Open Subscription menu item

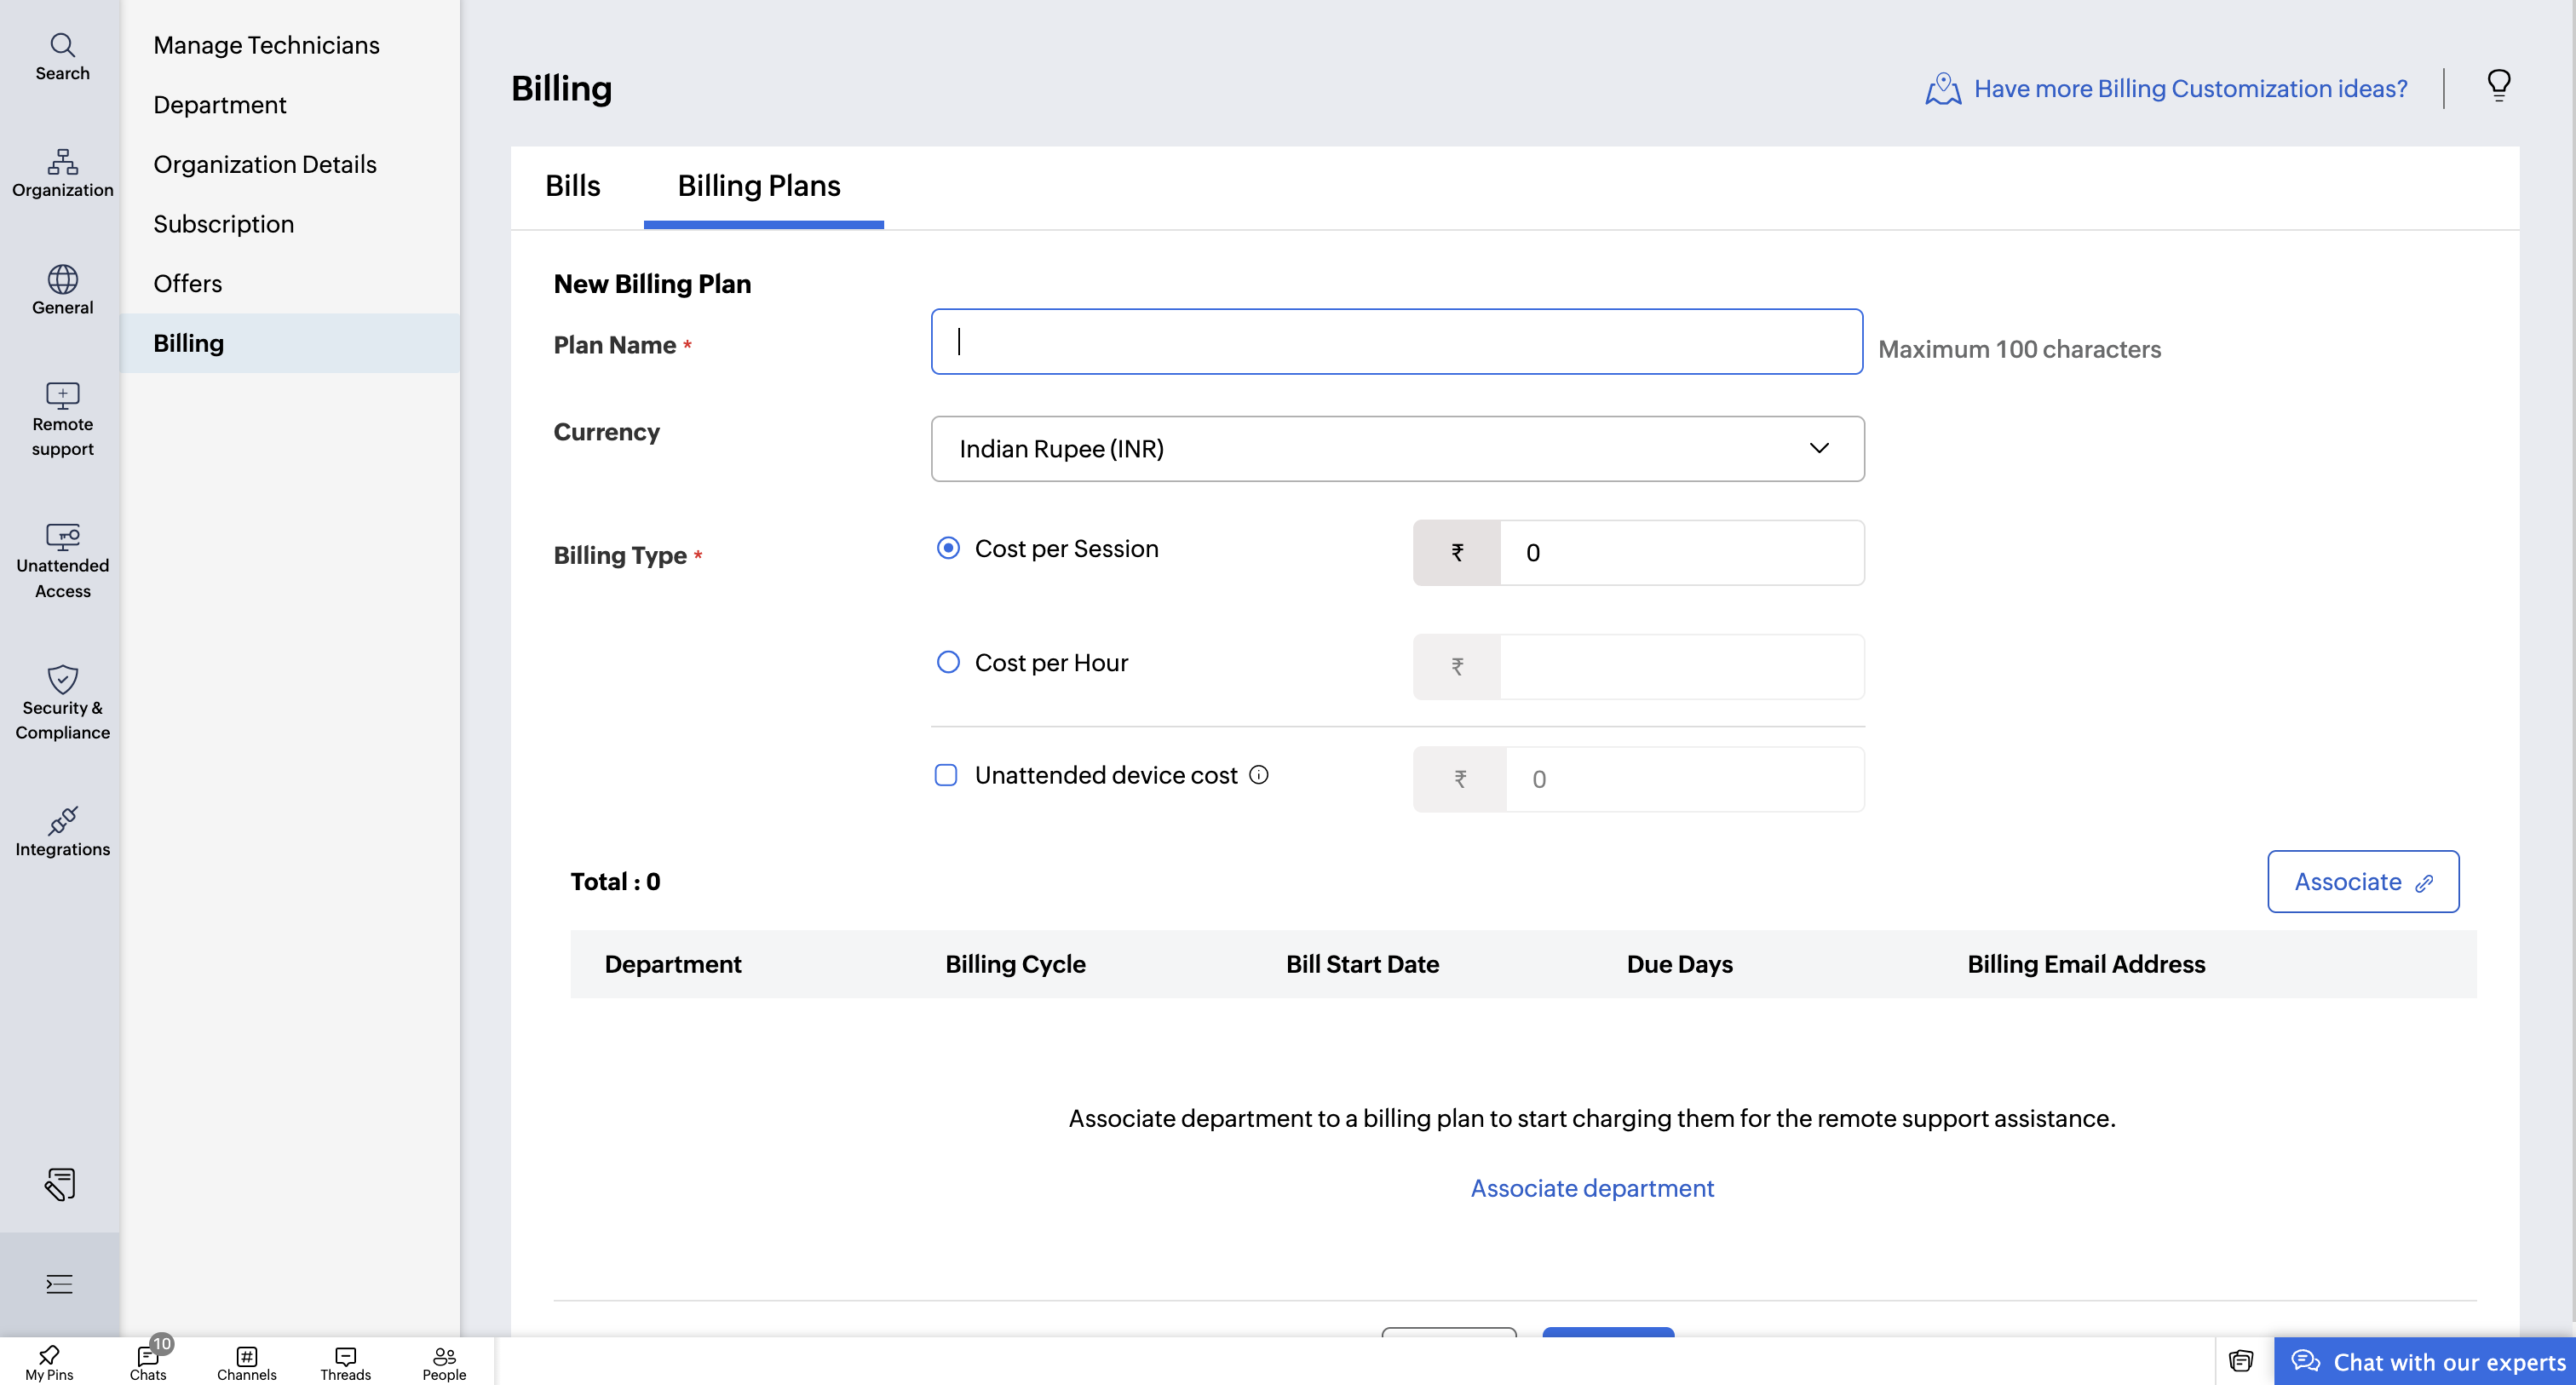223,224
